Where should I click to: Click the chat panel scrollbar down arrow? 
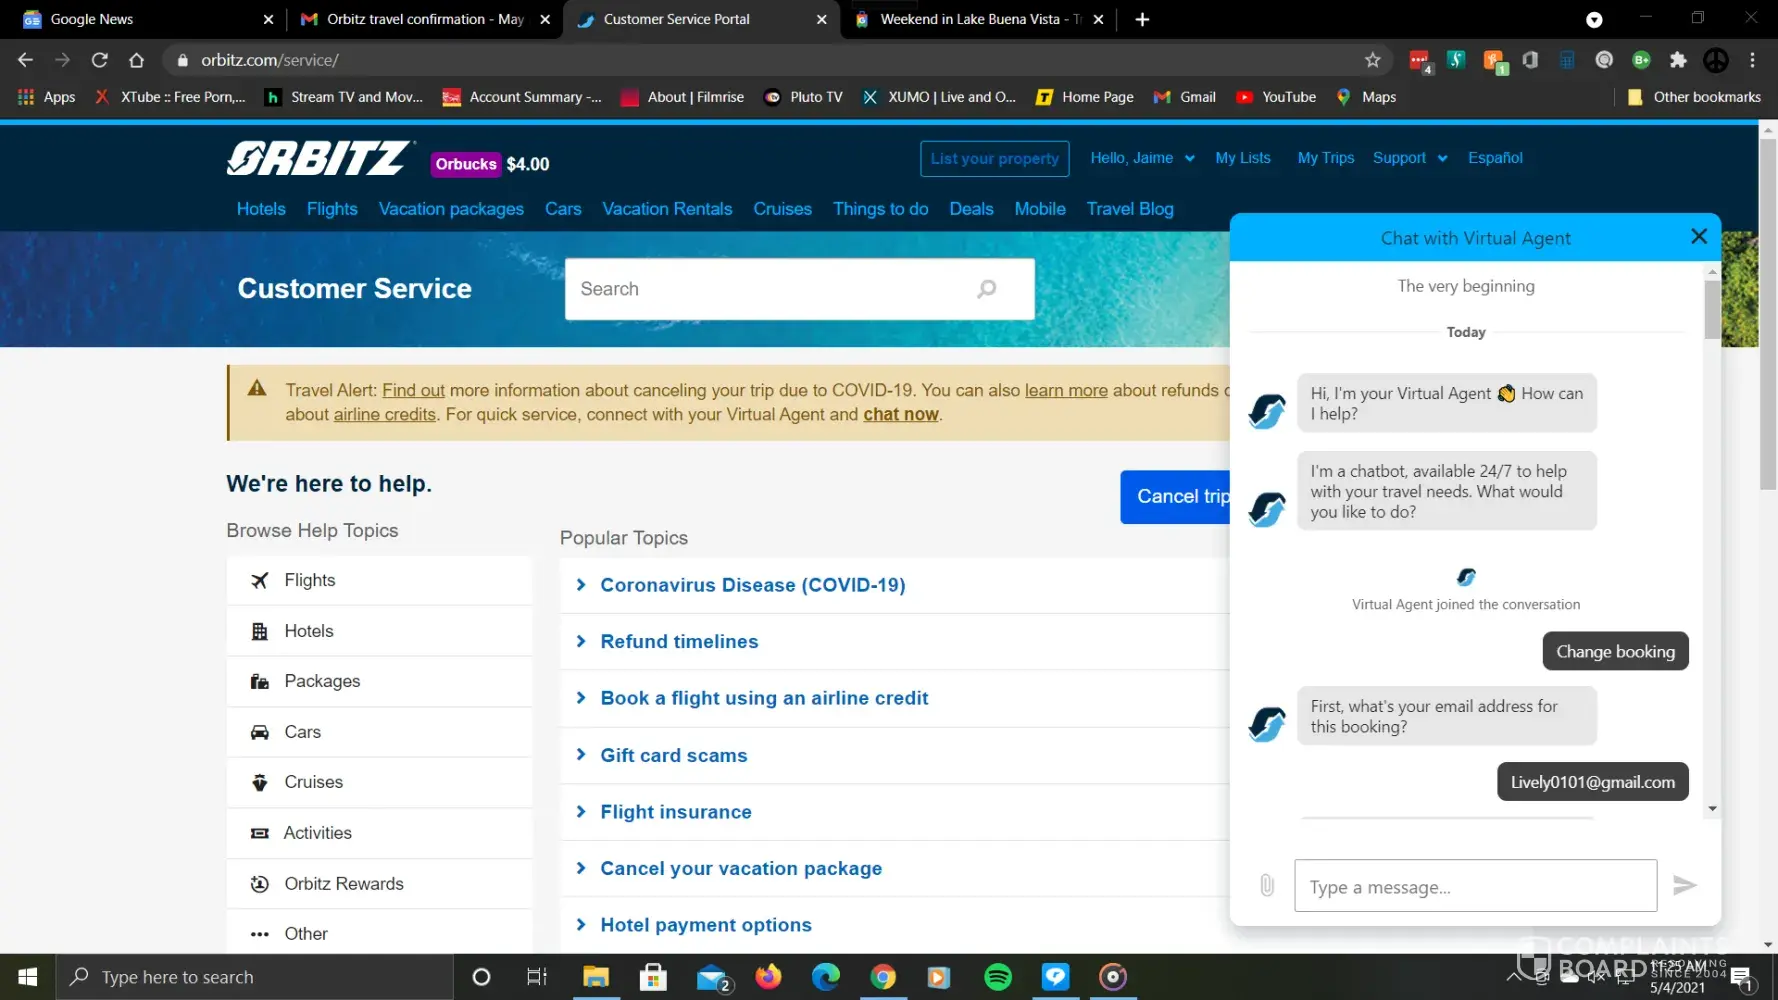click(1712, 809)
